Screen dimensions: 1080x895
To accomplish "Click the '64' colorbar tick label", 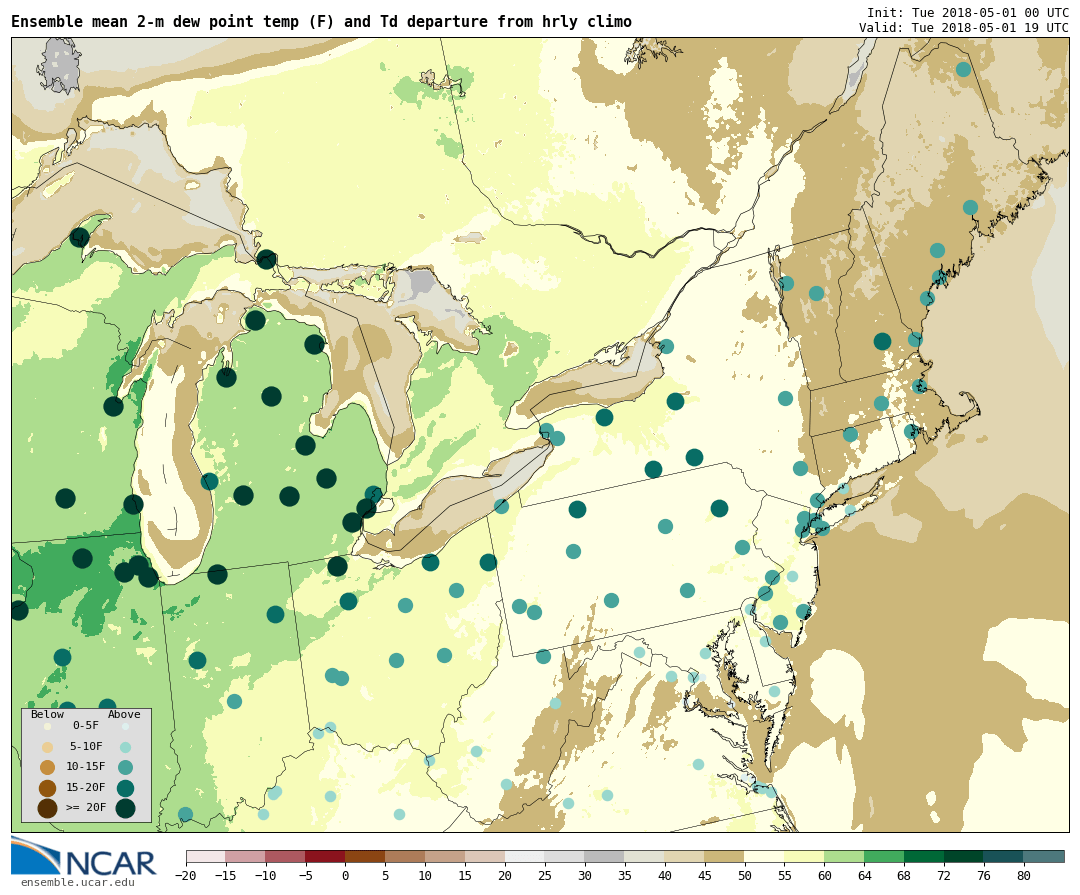I will click(x=864, y=876).
